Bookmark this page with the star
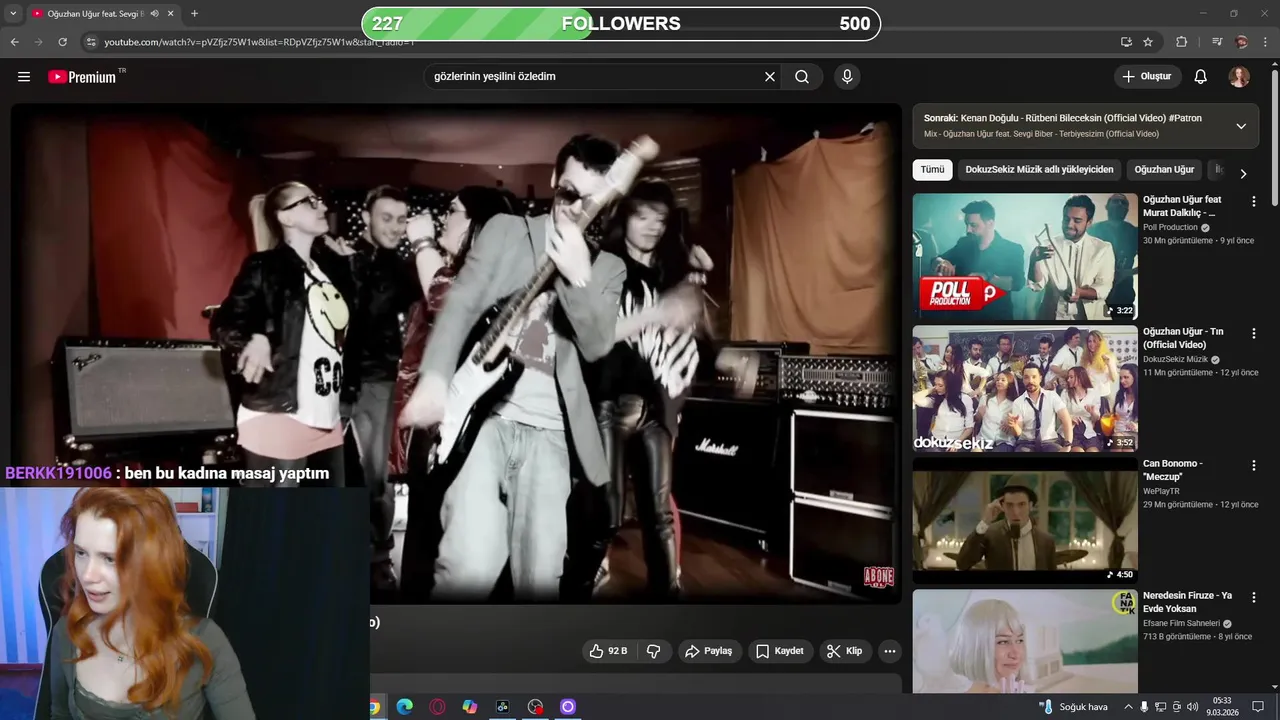 coord(1148,42)
